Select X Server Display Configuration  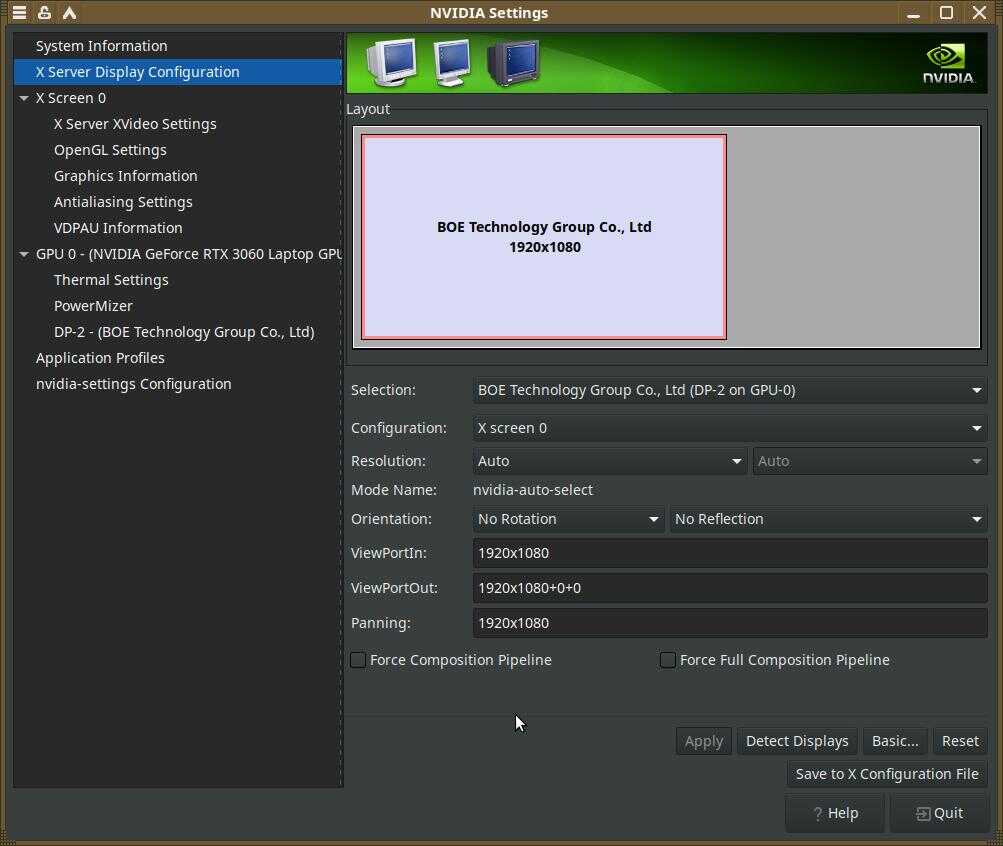[x=178, y=72]
